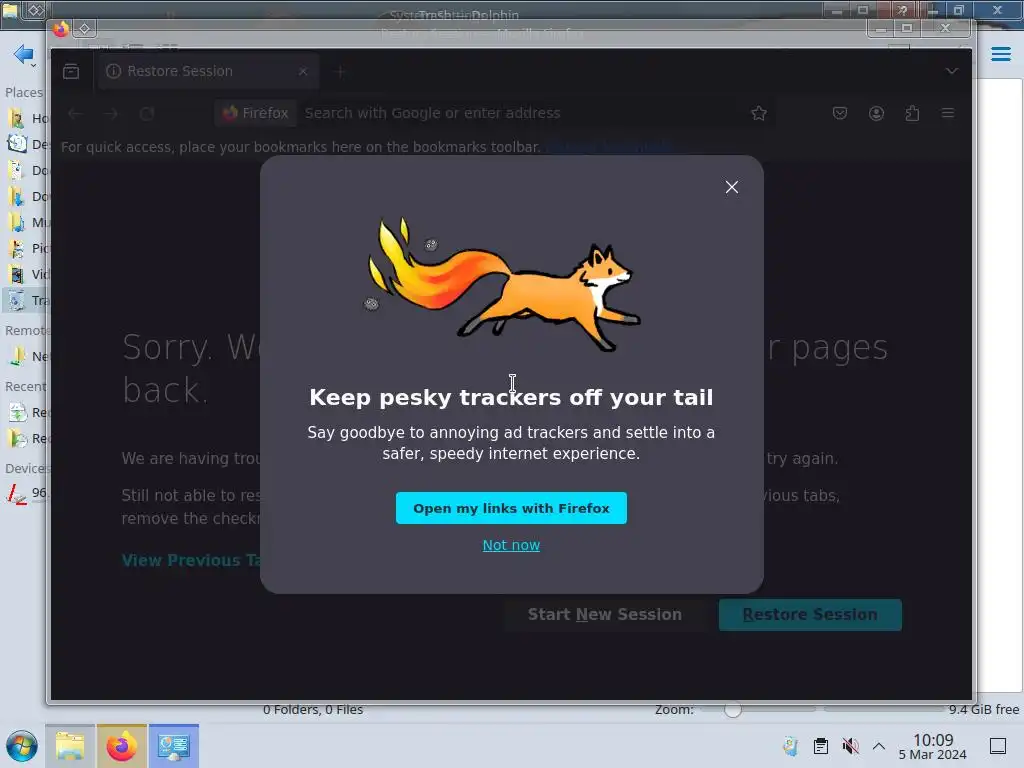Open System Settings taskbar icon
This screenshot has width=1024, height=768.
pyautogui.click(x=174, y=746)
